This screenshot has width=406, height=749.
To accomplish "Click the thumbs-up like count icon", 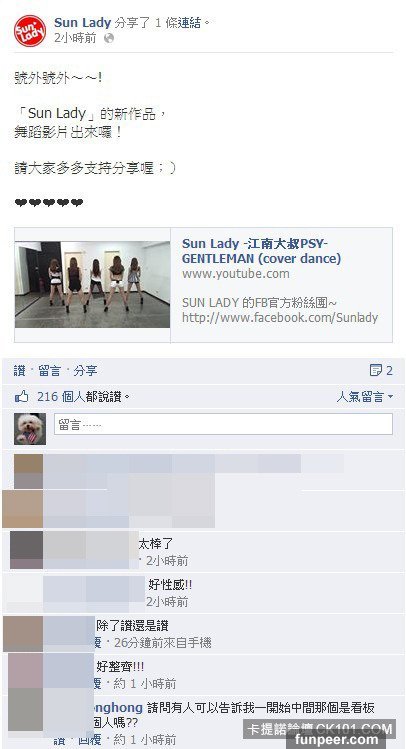I will tap(21, 396).
